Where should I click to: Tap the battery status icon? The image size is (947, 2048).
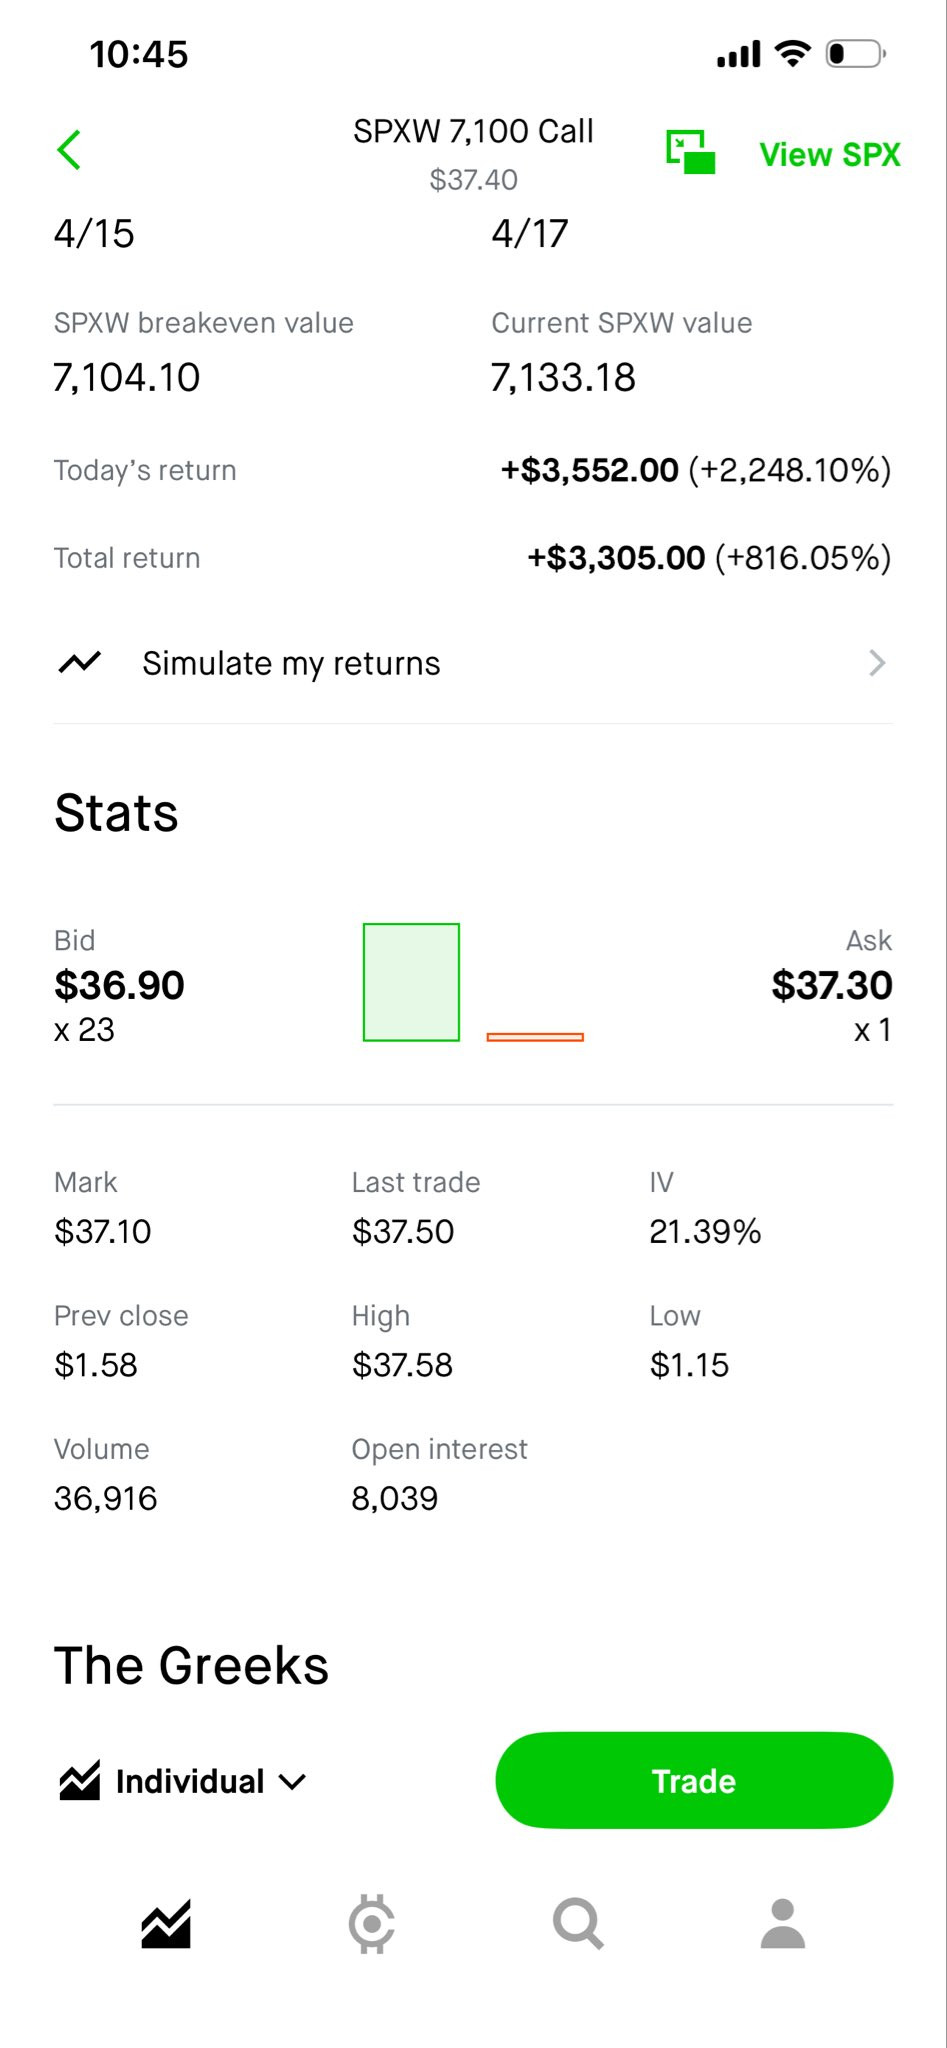point(856,54)
